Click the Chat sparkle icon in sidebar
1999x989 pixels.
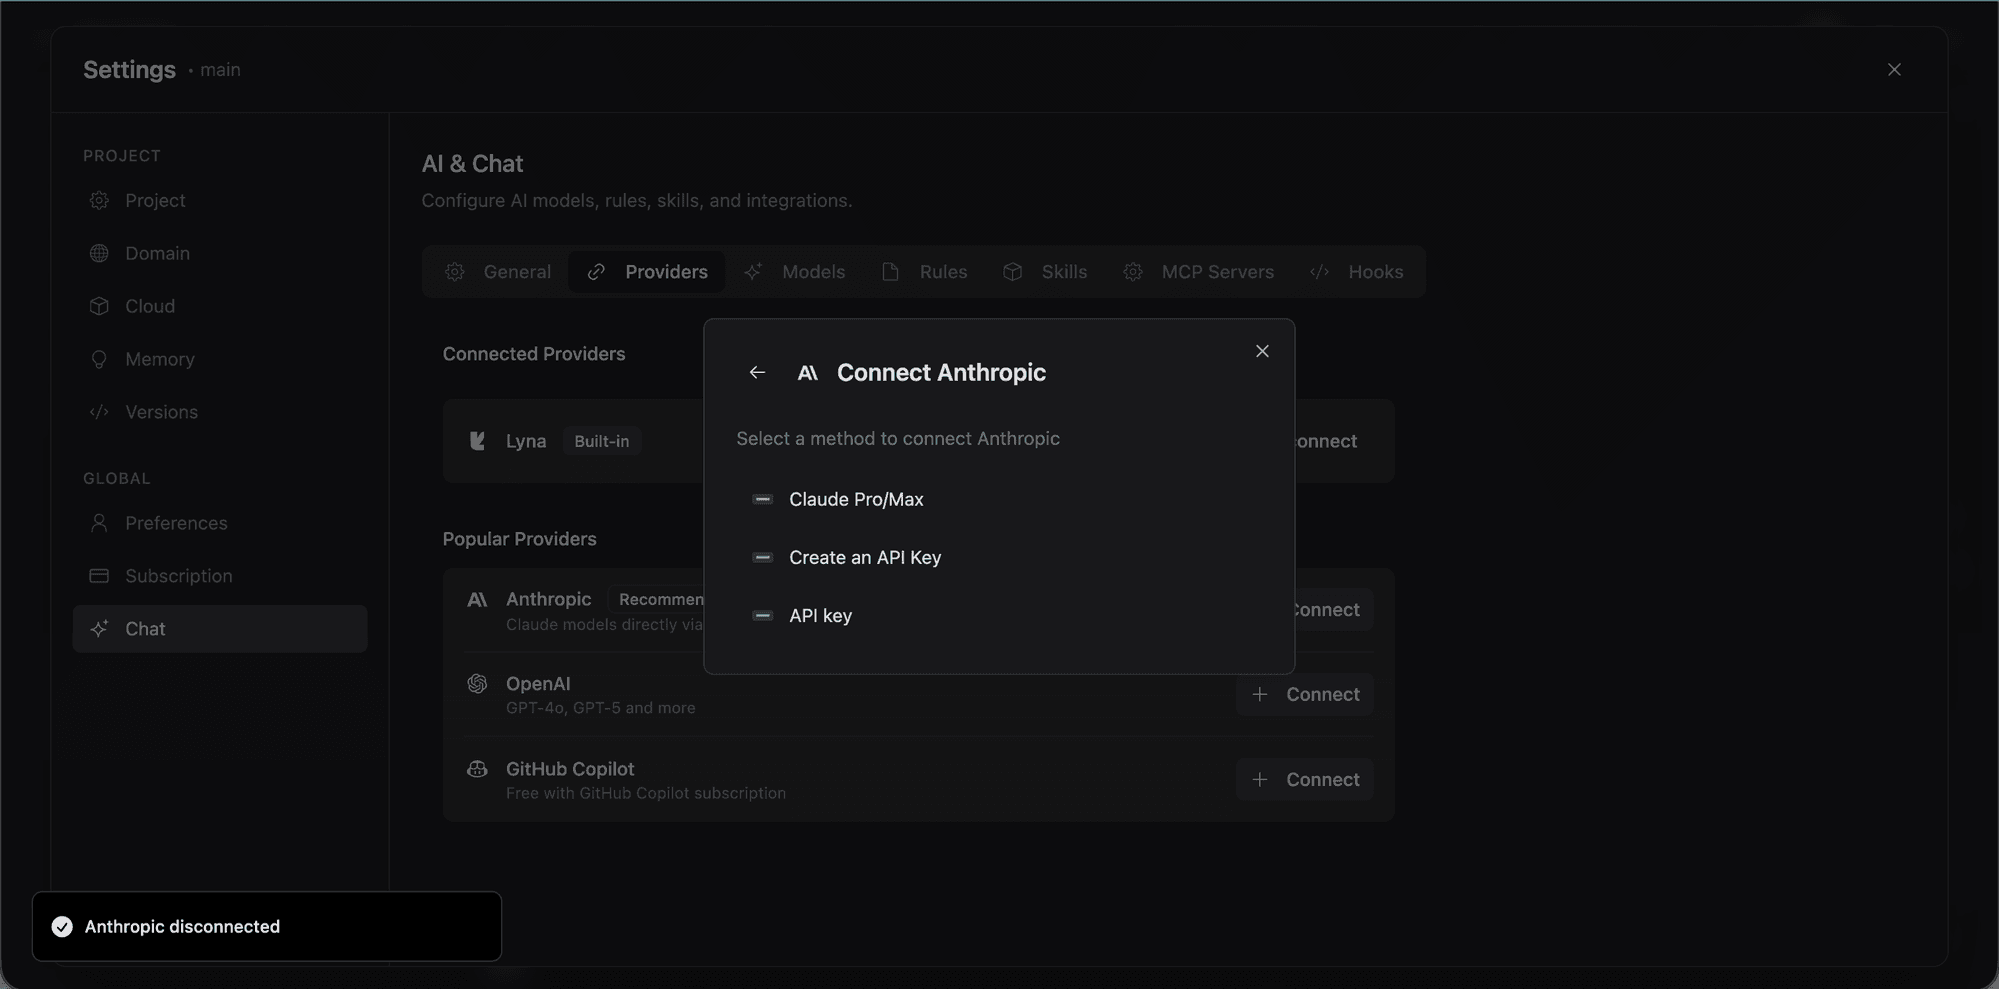pos(99,629)
